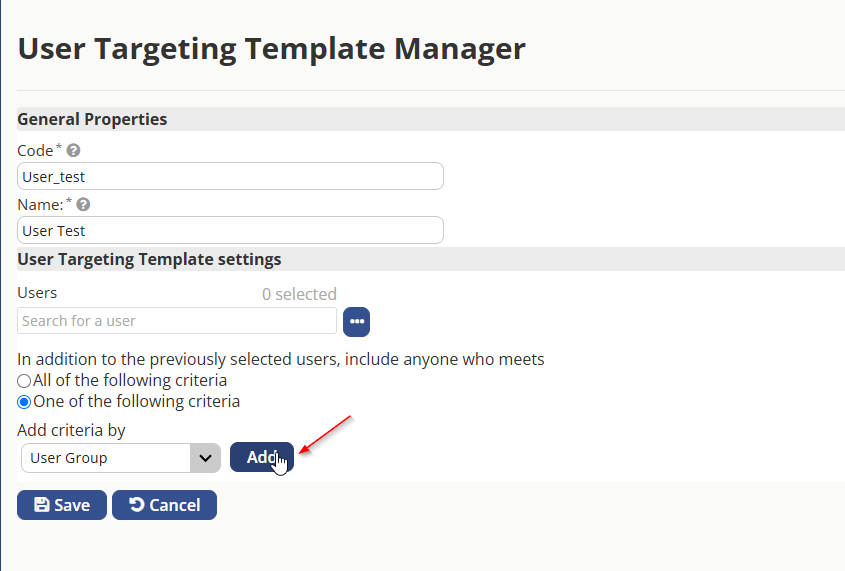
Task: Click the 'One of the following criteria' label text
Action: [x=136, y=401]
